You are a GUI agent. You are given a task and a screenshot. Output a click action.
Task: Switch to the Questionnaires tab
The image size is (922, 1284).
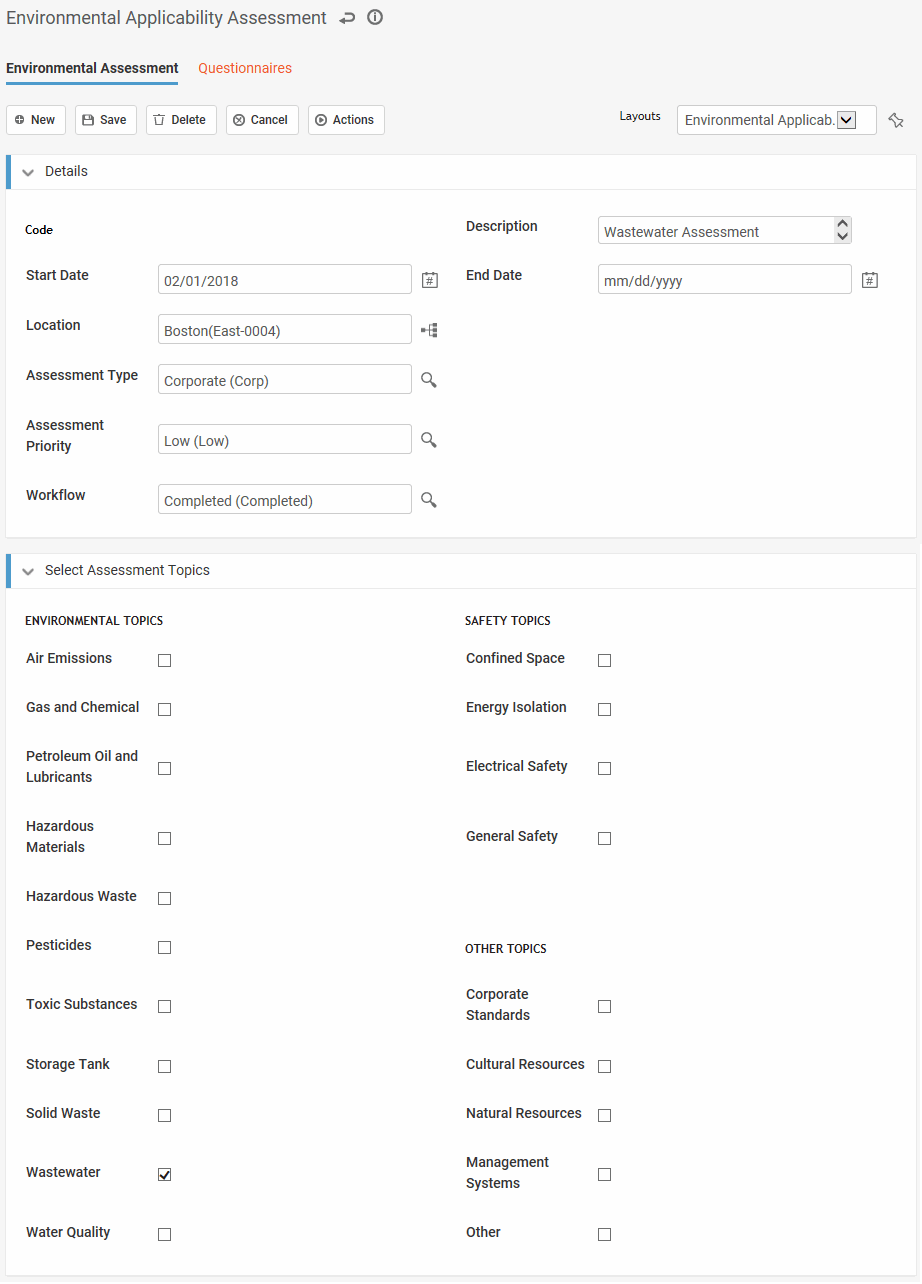[245, 68]
